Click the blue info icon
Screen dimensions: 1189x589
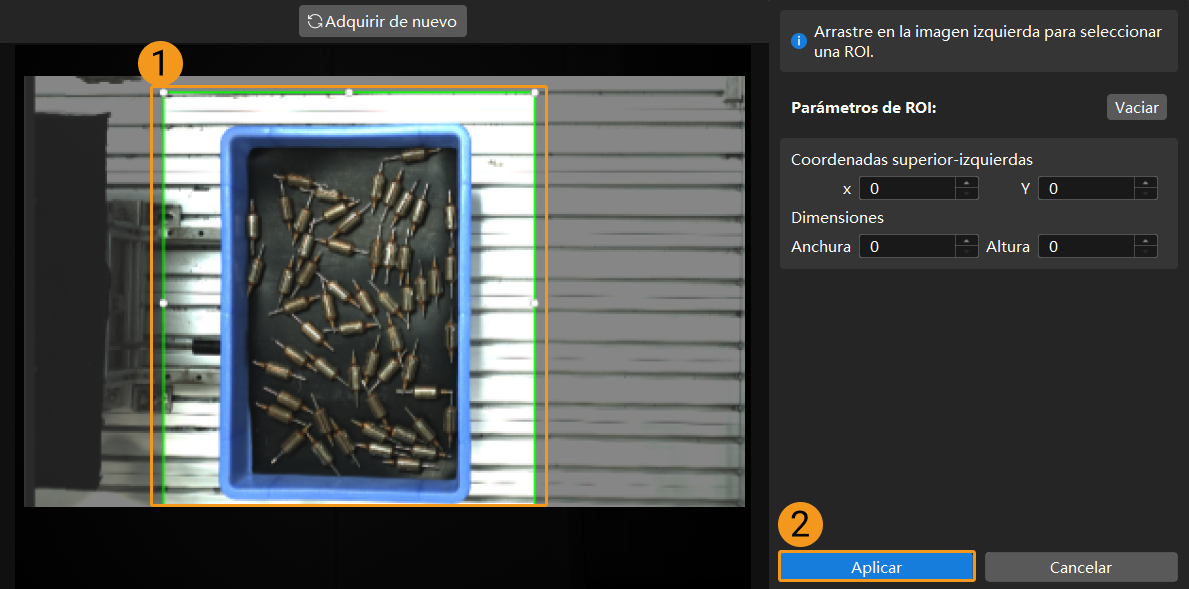coord(798,41)
